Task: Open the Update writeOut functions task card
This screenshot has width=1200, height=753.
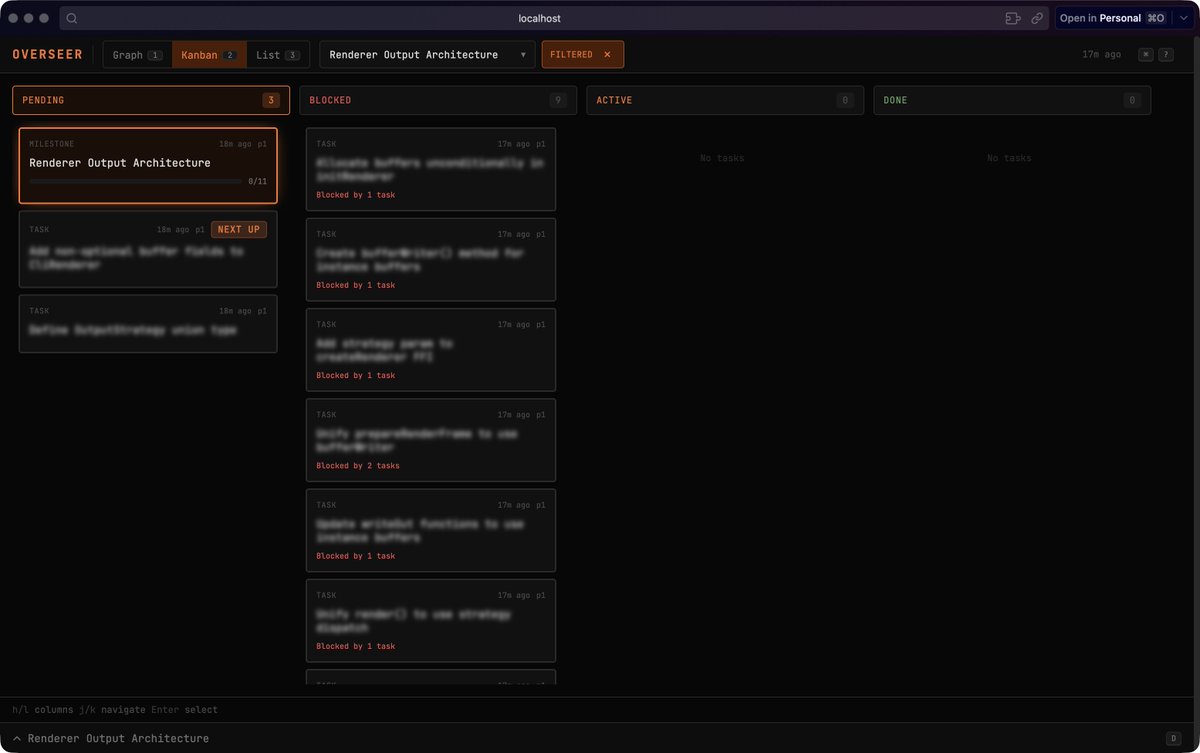Action: pyautogui.click(x=431, y=530)
